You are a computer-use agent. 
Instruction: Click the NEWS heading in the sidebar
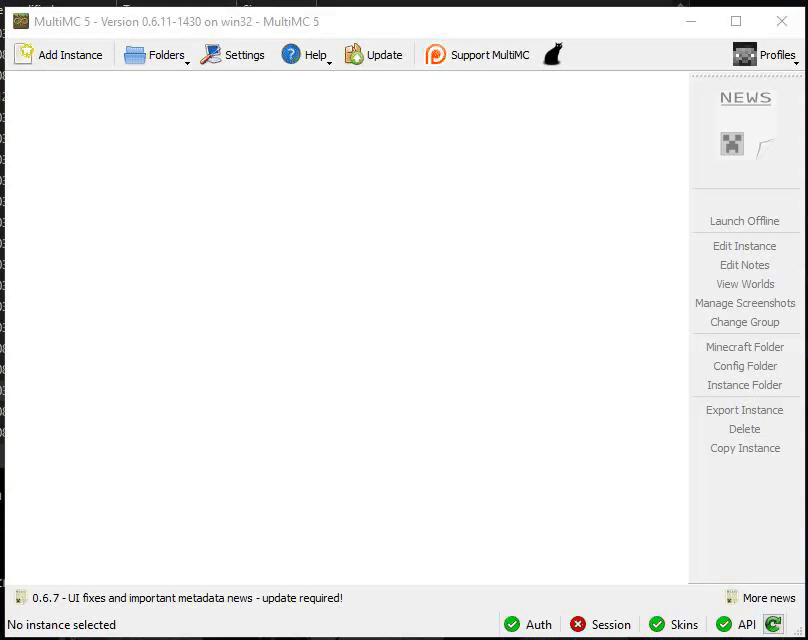point(746,97)
